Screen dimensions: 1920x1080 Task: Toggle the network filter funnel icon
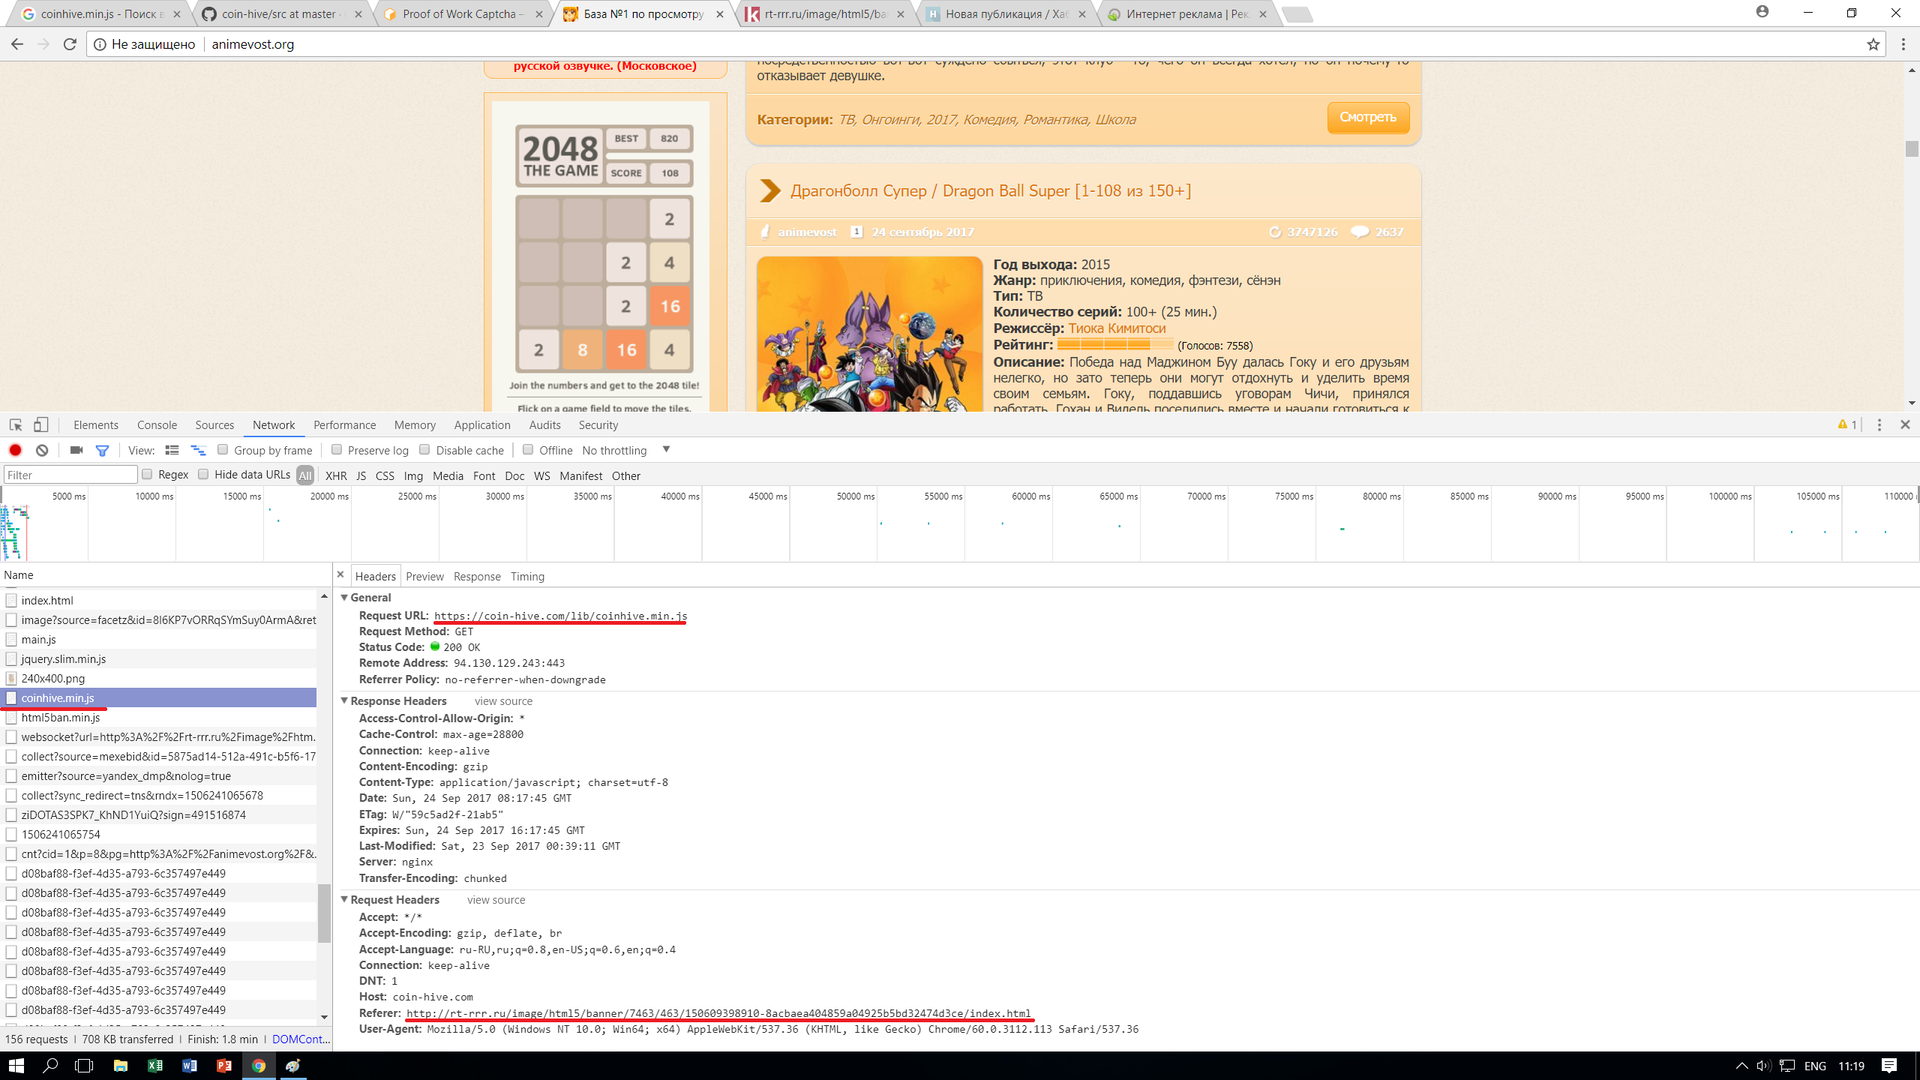102,451
